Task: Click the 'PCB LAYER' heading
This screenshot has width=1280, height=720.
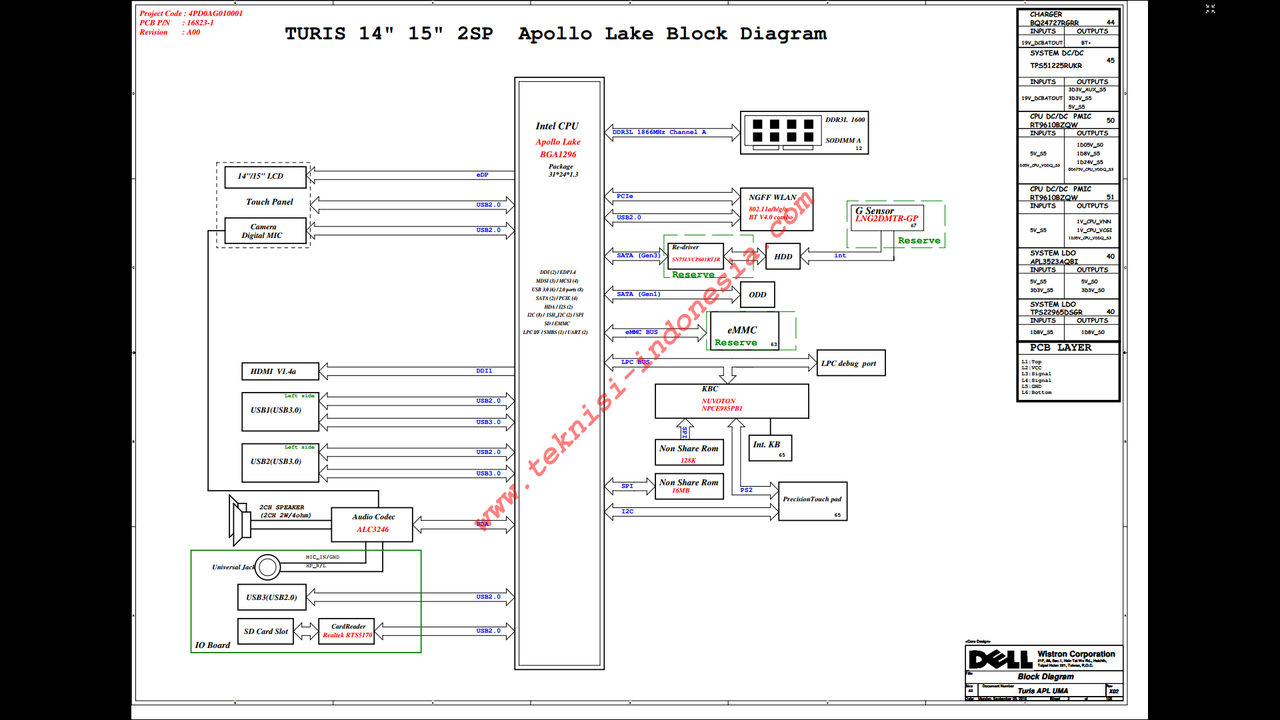Action: coord(1061,347)
